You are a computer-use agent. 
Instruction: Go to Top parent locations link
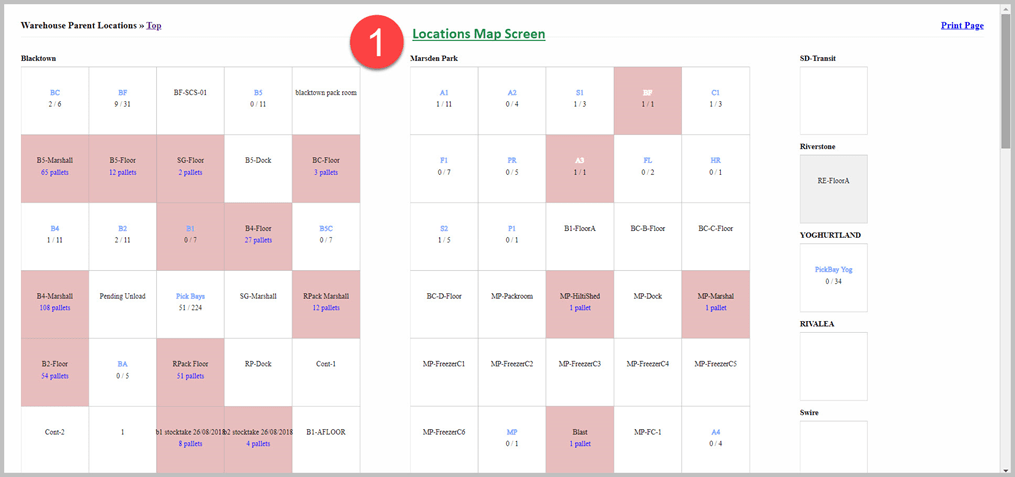click(x=153, y=25)
